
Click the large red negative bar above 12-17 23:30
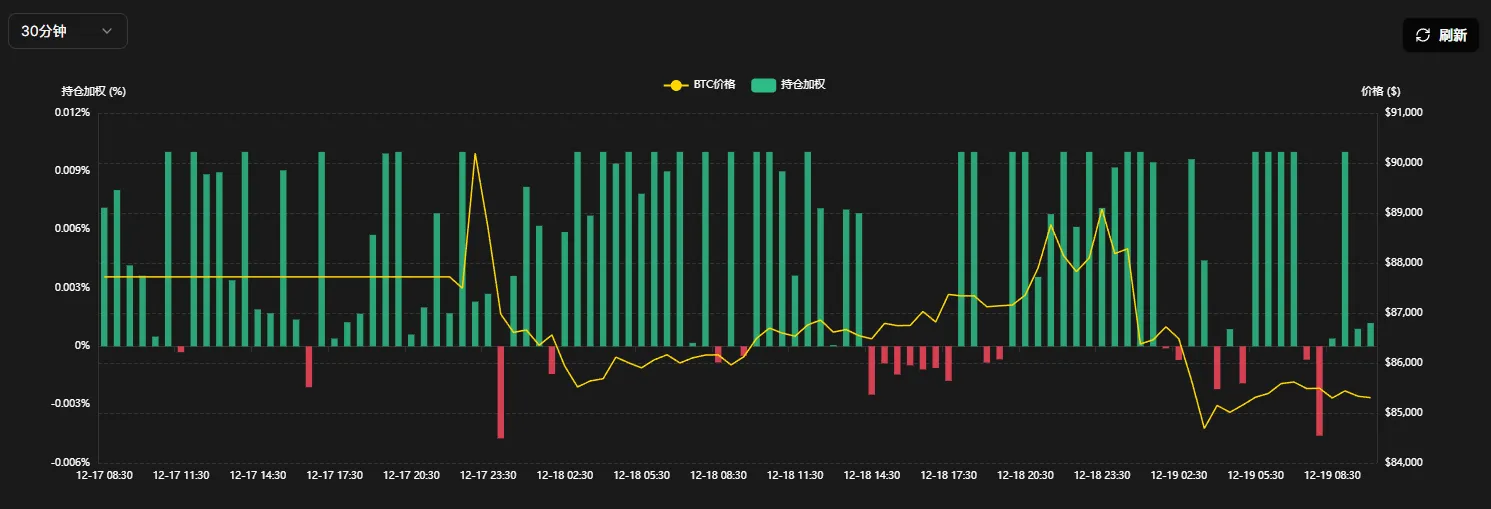pos(501,392)
